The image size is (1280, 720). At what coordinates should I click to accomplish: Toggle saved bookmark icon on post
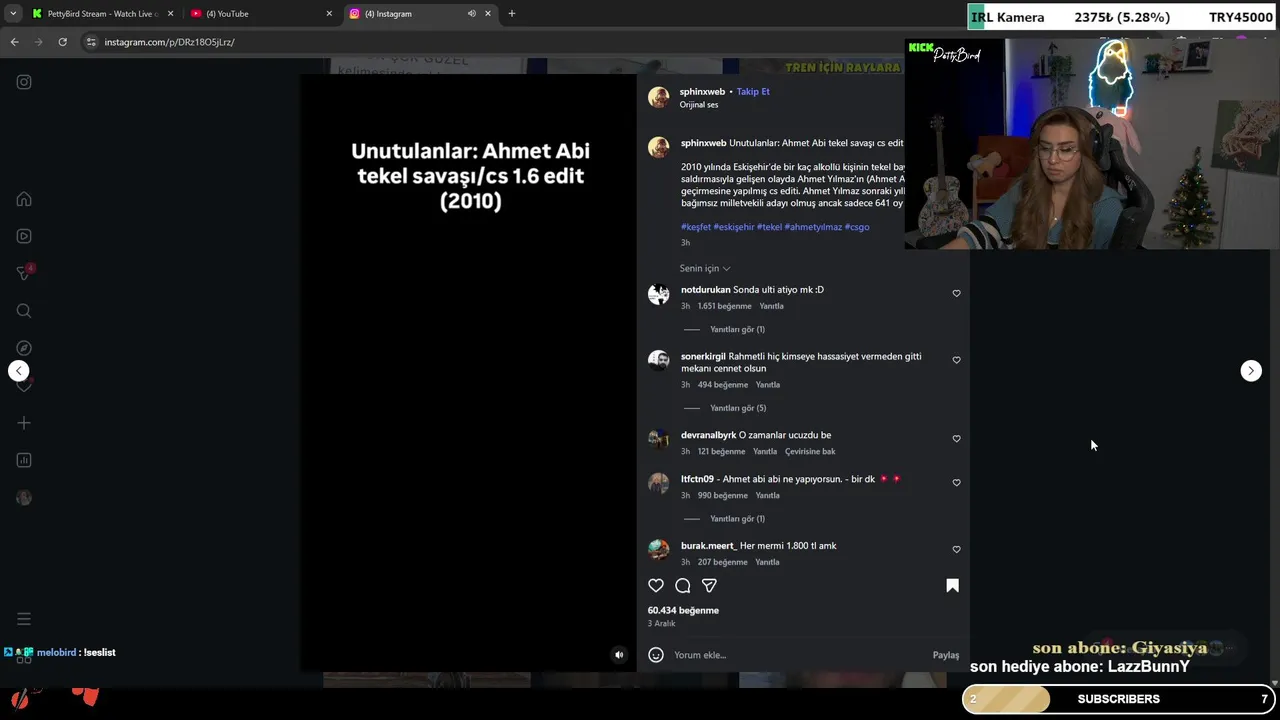[952, 585]
